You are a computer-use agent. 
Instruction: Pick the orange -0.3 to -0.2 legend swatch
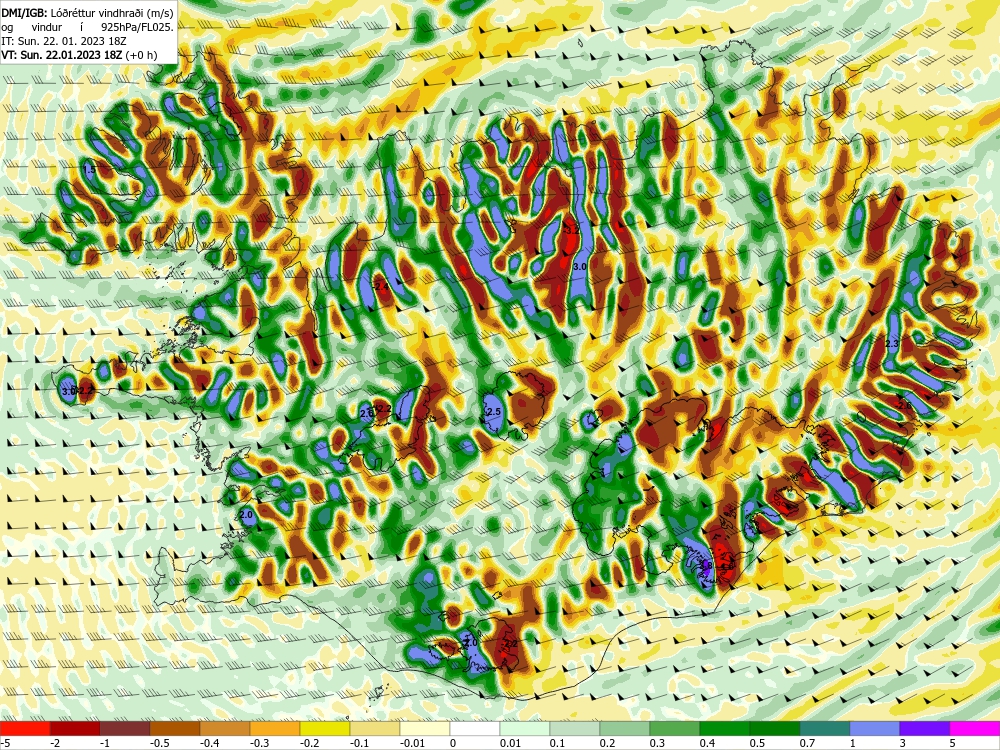[275, 728]
